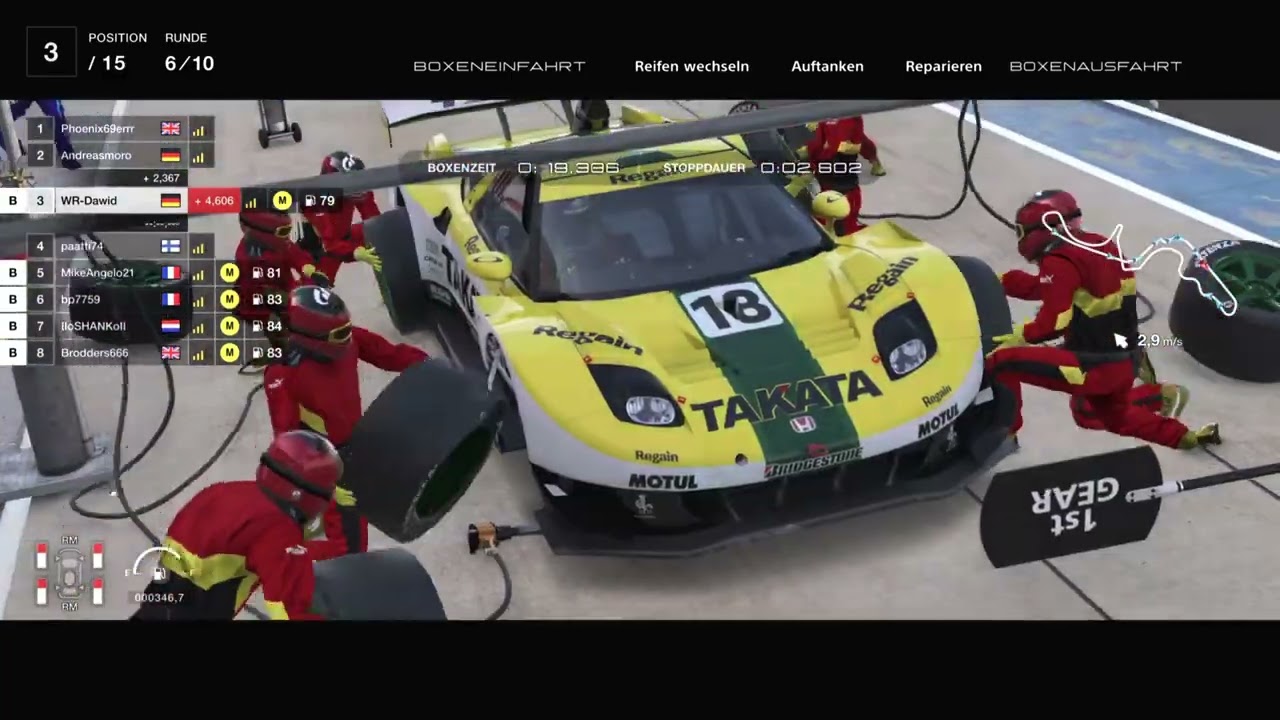Click the connection signal bars for WR-Dawid
The image size is (1280, 720).
(x=251, y=201)
